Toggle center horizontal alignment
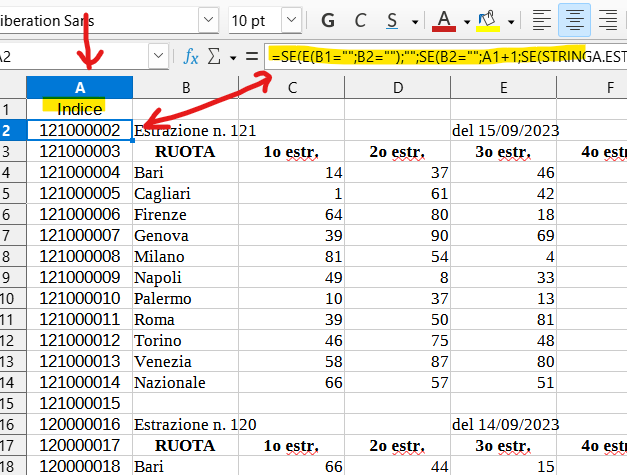627x475 pixels. click(x=574, y=20)
